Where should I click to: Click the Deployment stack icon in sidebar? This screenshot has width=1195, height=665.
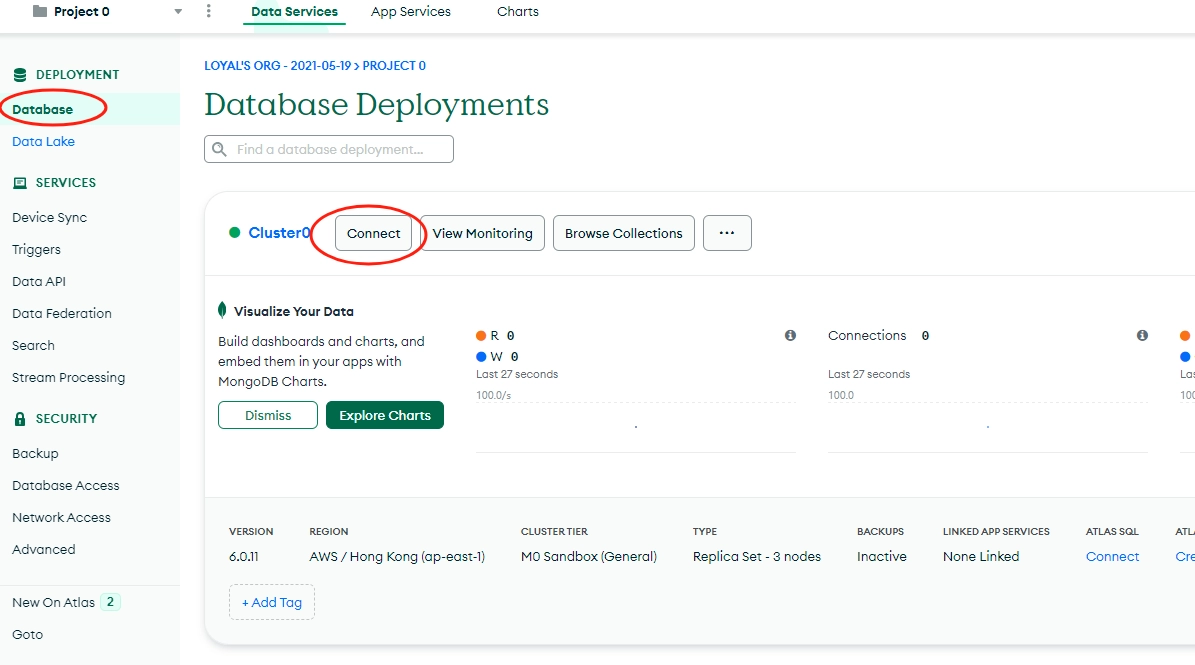click(x=20, y=75)
